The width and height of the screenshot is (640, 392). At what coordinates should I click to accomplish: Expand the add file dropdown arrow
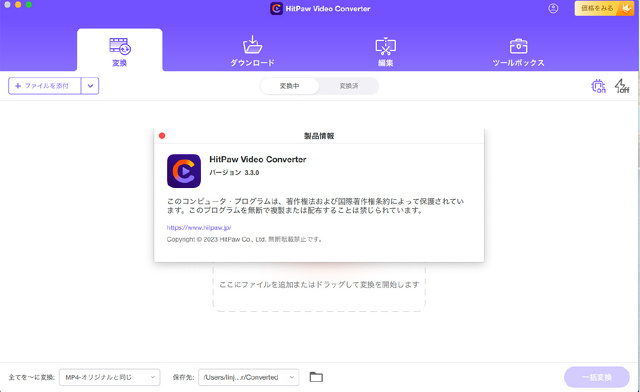(90, 86)
